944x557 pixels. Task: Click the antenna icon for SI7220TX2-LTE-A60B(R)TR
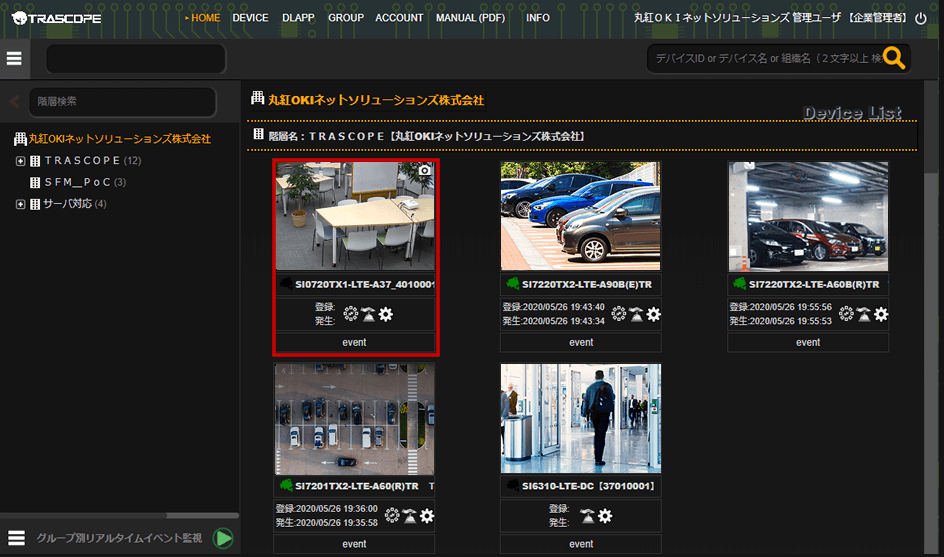[x=863, y=314]
